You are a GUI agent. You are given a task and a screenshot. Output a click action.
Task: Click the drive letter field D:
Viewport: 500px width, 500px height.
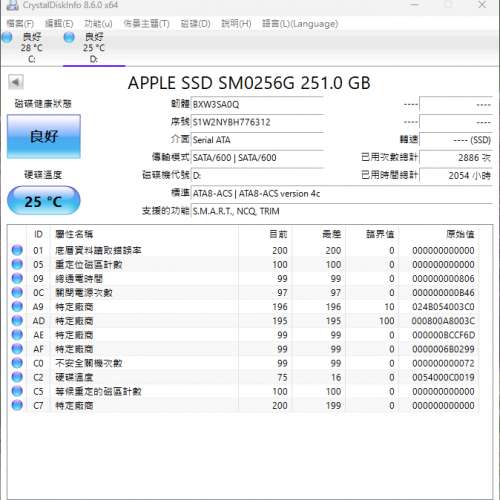point(257,175)
